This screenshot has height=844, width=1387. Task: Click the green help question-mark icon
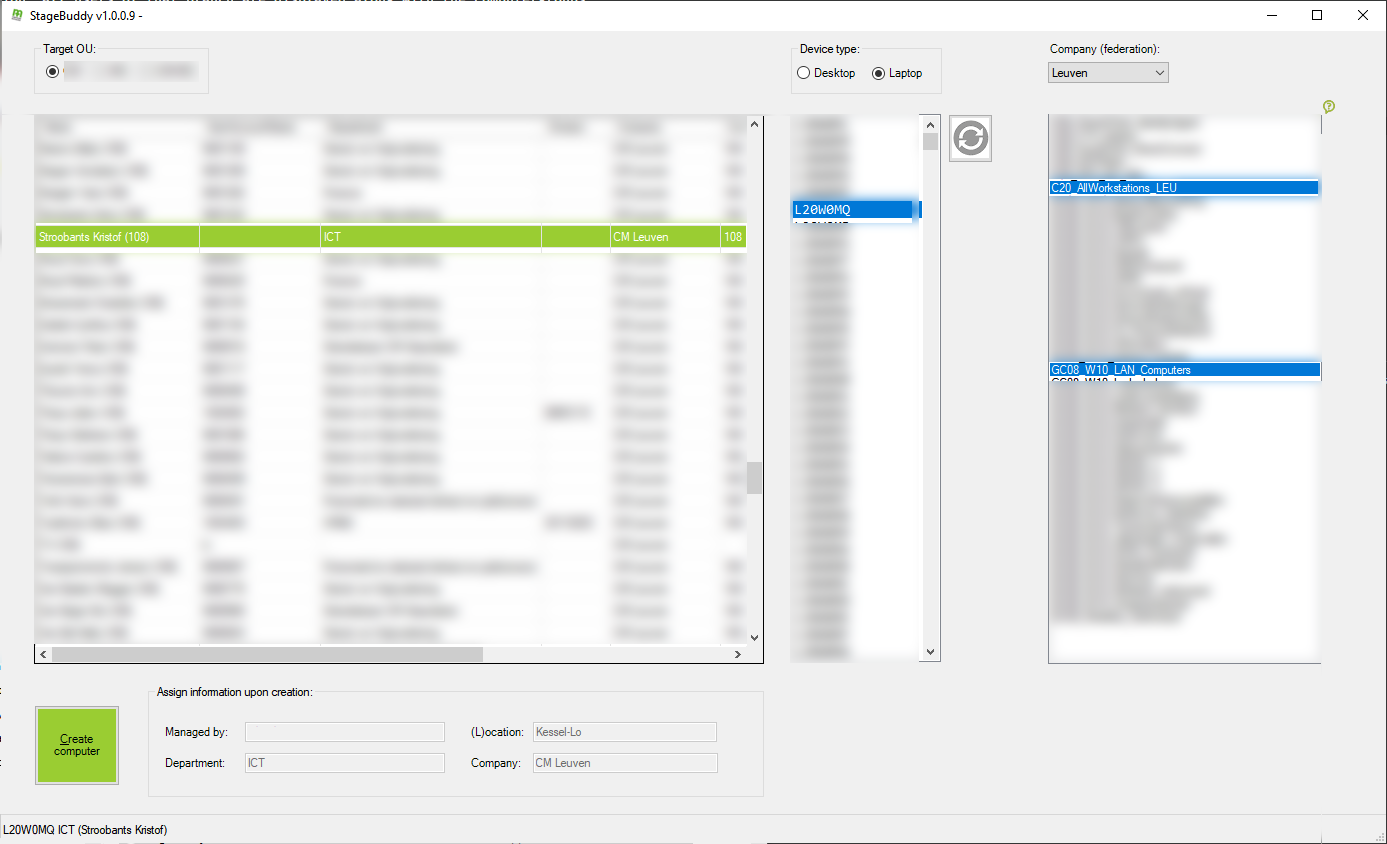tap(1328, 106)
